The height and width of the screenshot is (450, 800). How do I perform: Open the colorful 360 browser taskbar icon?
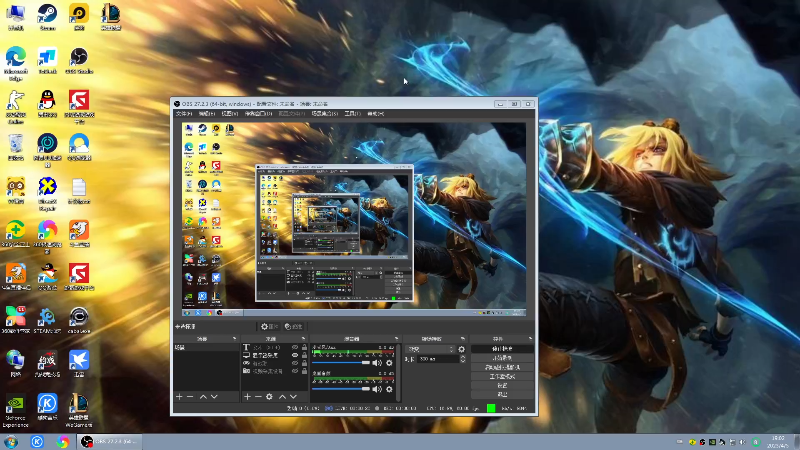63,442
